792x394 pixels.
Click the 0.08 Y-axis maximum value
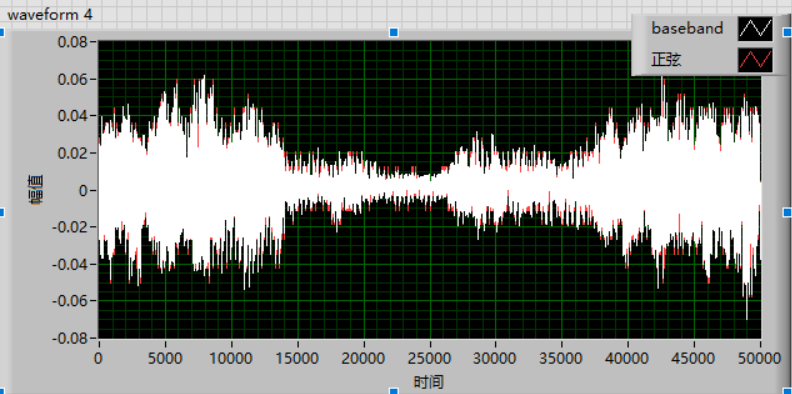73,41
